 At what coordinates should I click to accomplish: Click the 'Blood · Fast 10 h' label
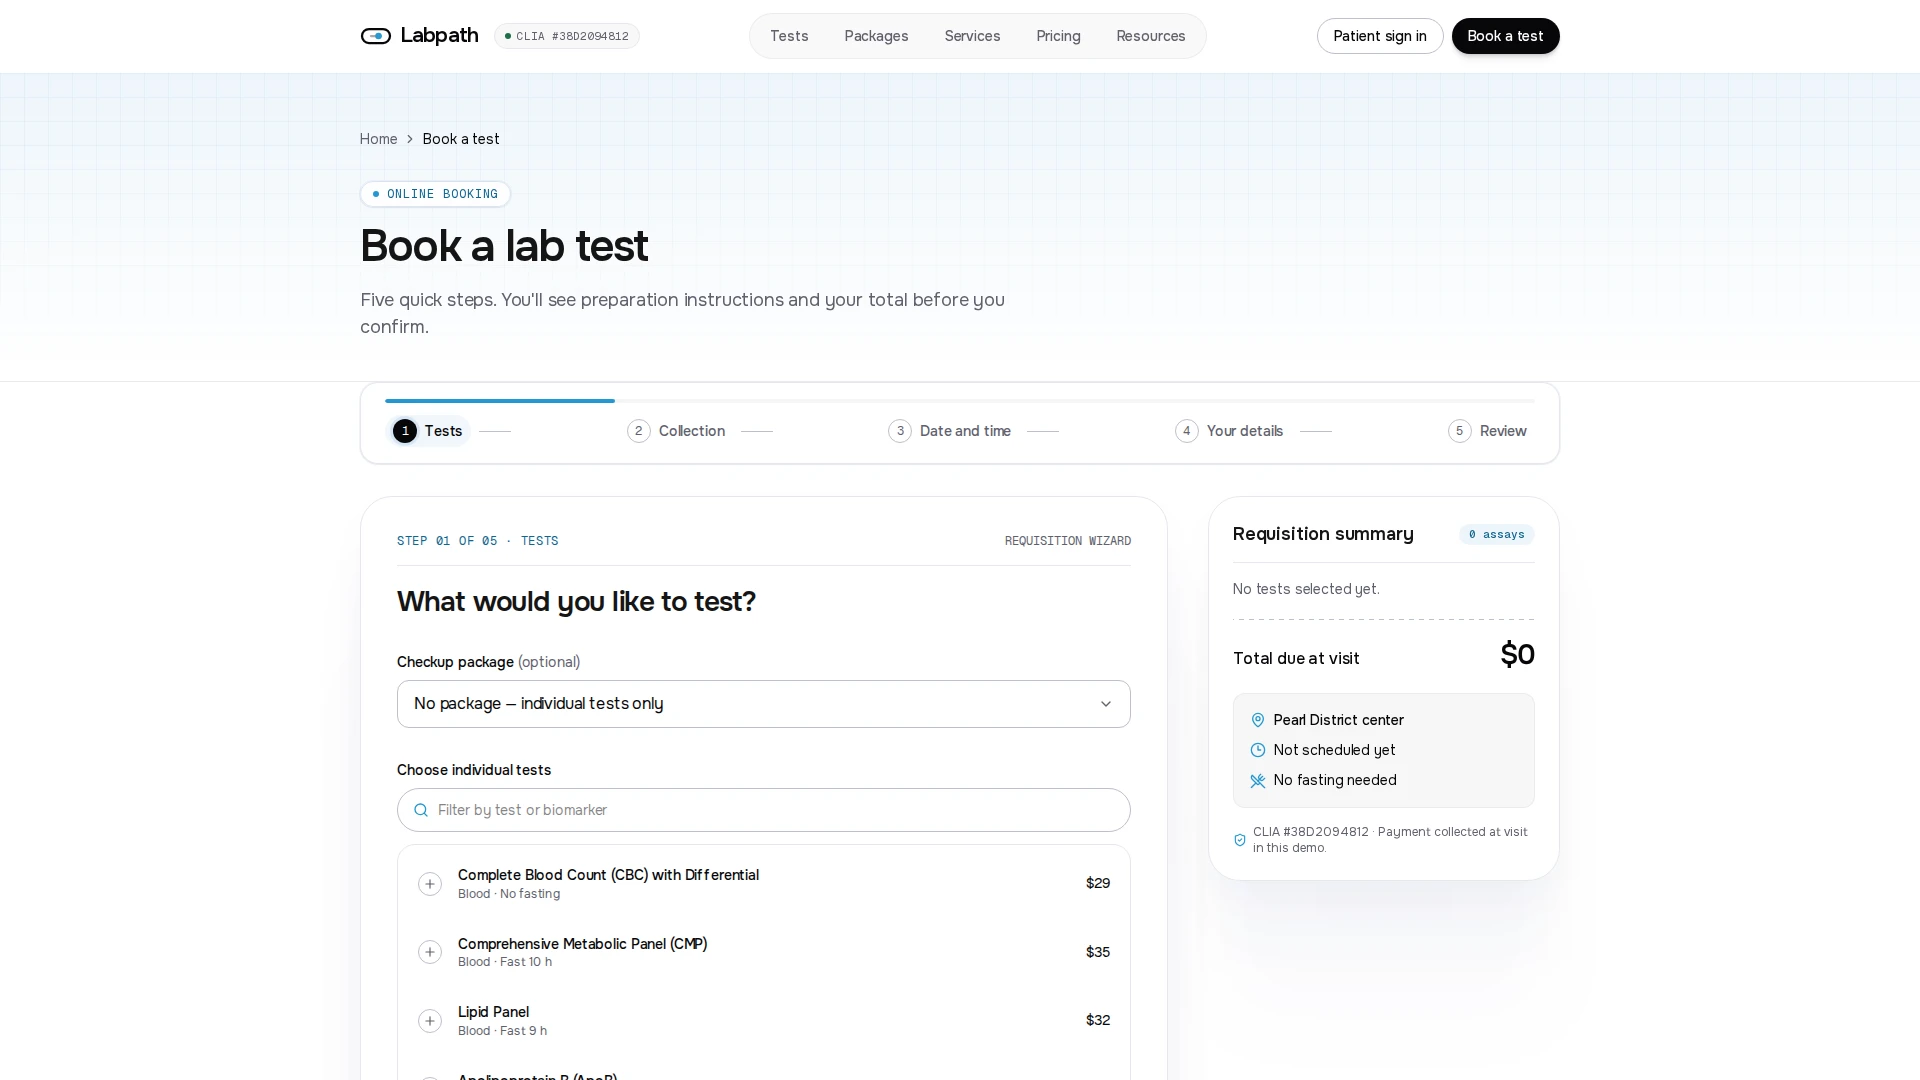[505, 962]
